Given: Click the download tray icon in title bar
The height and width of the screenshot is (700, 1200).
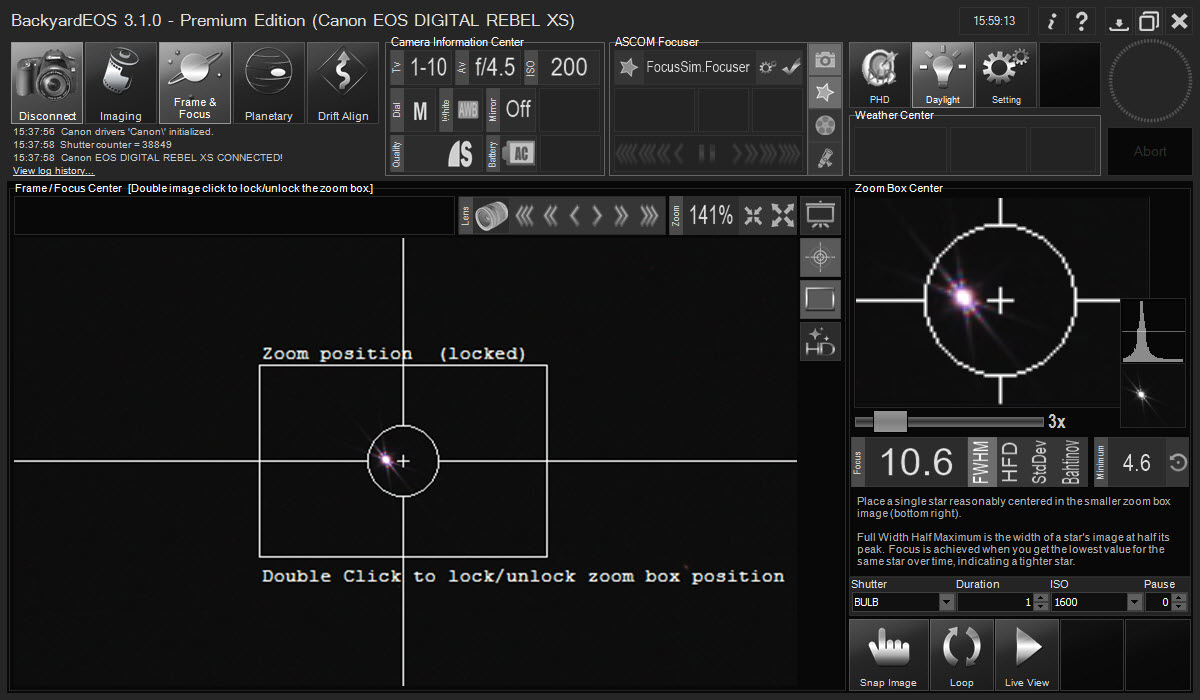Looking at the screenshot, I should (x=1120, y=22).
